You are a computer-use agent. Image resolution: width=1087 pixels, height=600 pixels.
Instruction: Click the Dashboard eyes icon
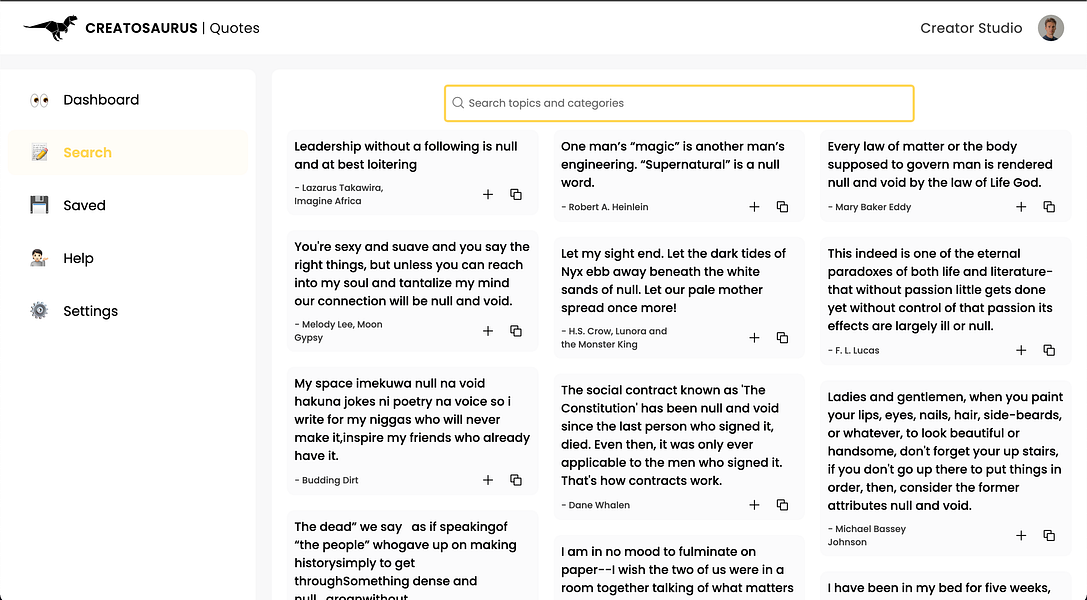pyautogui.click(x=40, y=100)
